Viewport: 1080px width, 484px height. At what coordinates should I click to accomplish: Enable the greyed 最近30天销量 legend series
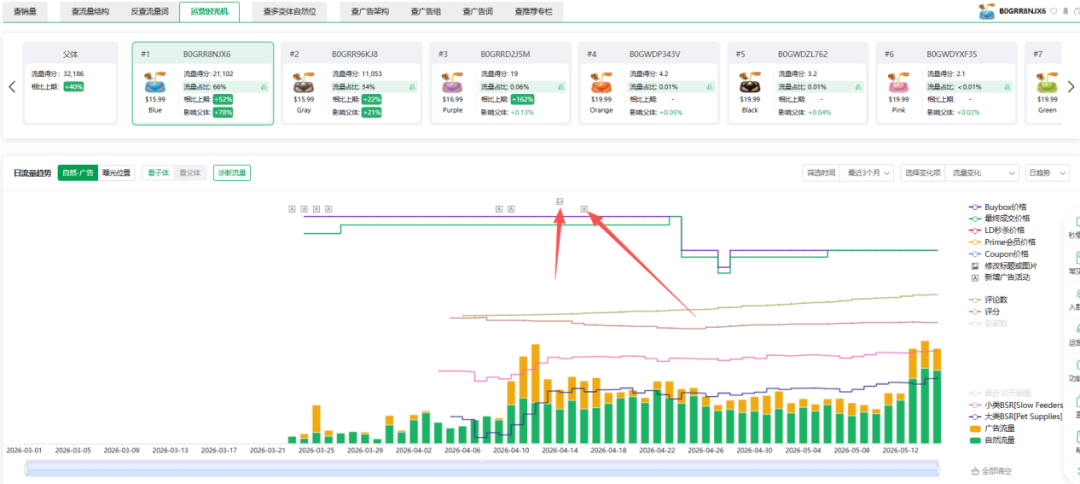click(x=1000, y=392)
